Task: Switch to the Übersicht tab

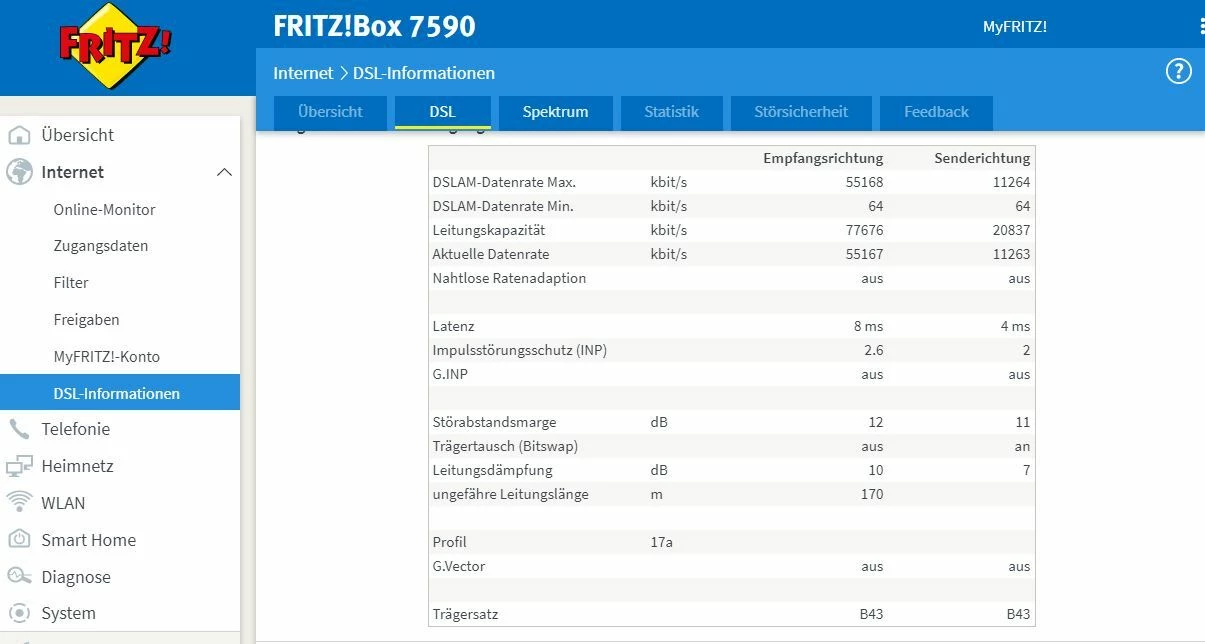Action: [330, 112]
